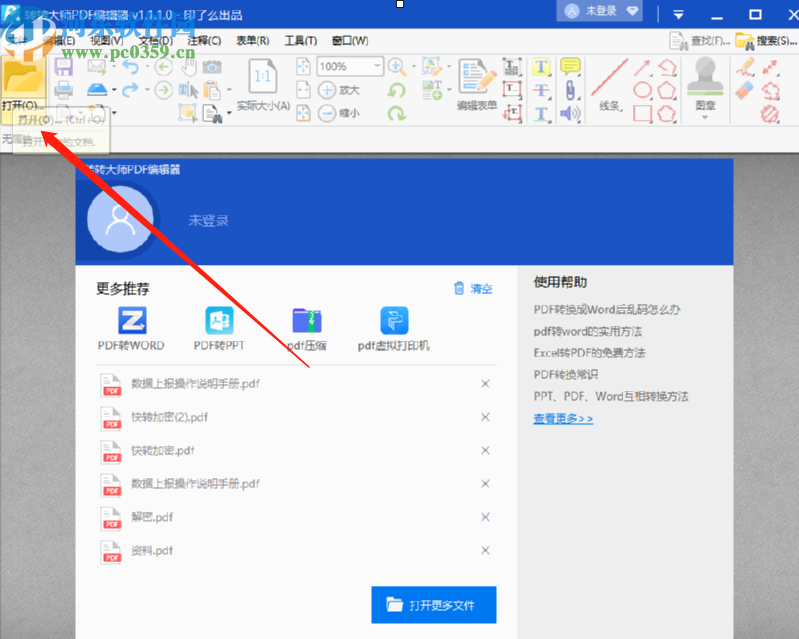This screenshot has height=639, width=799.
Task: Open the PDF转PPT recommended tool
Action: click(x=219, y=329)
